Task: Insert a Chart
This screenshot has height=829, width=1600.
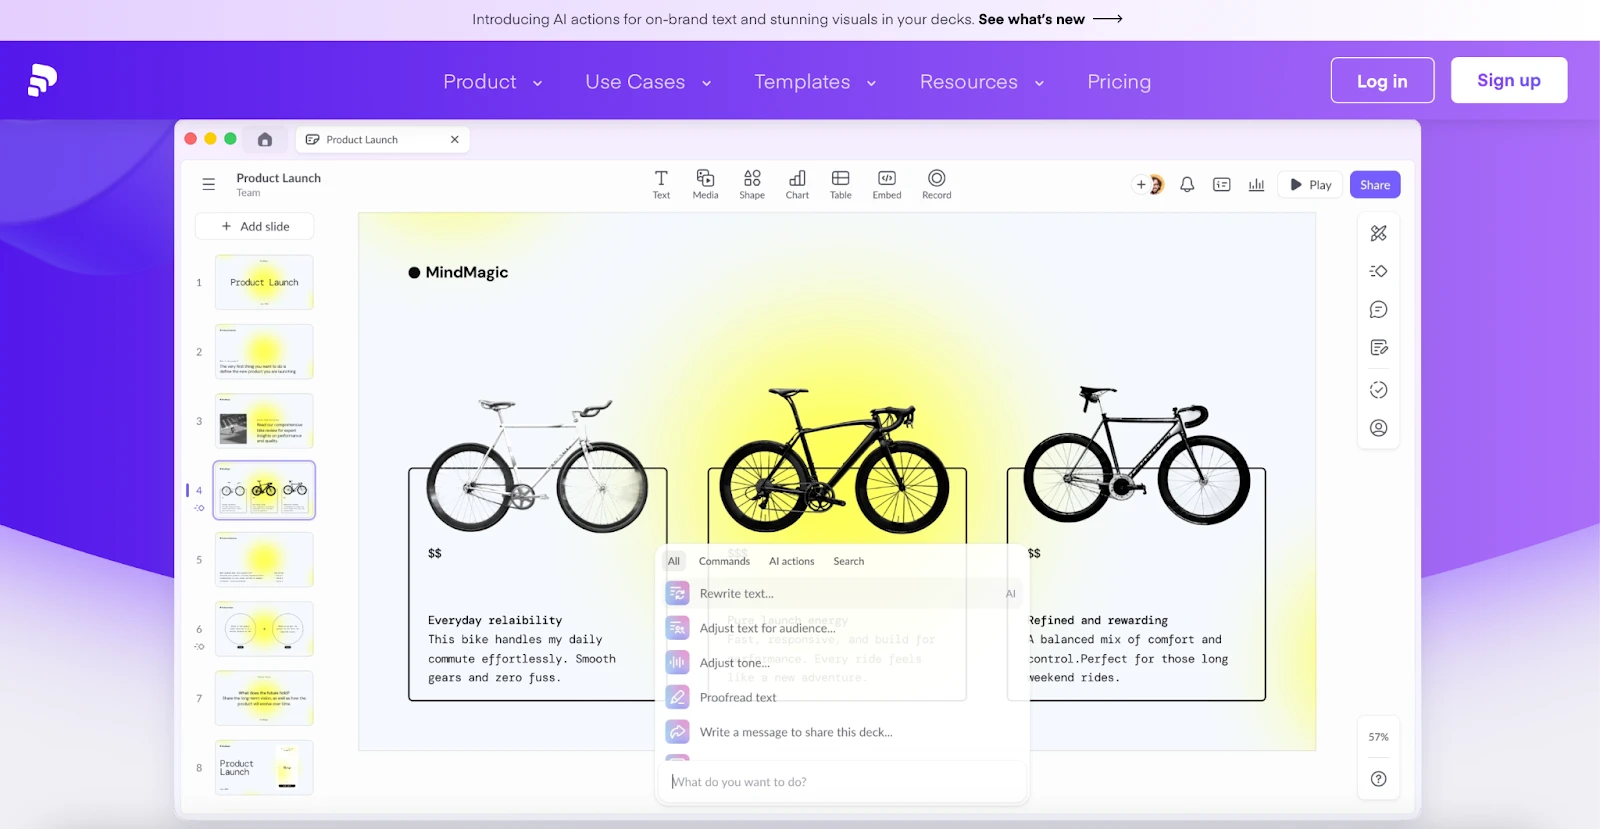Action: 797,184
